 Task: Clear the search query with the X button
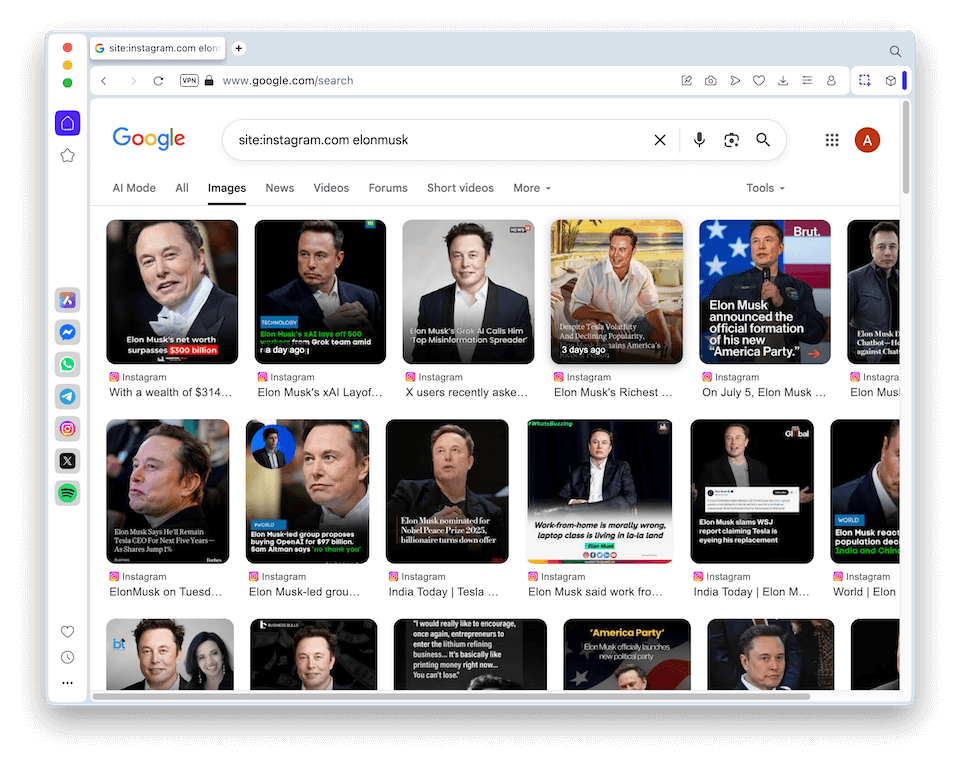tap(660, 140)
